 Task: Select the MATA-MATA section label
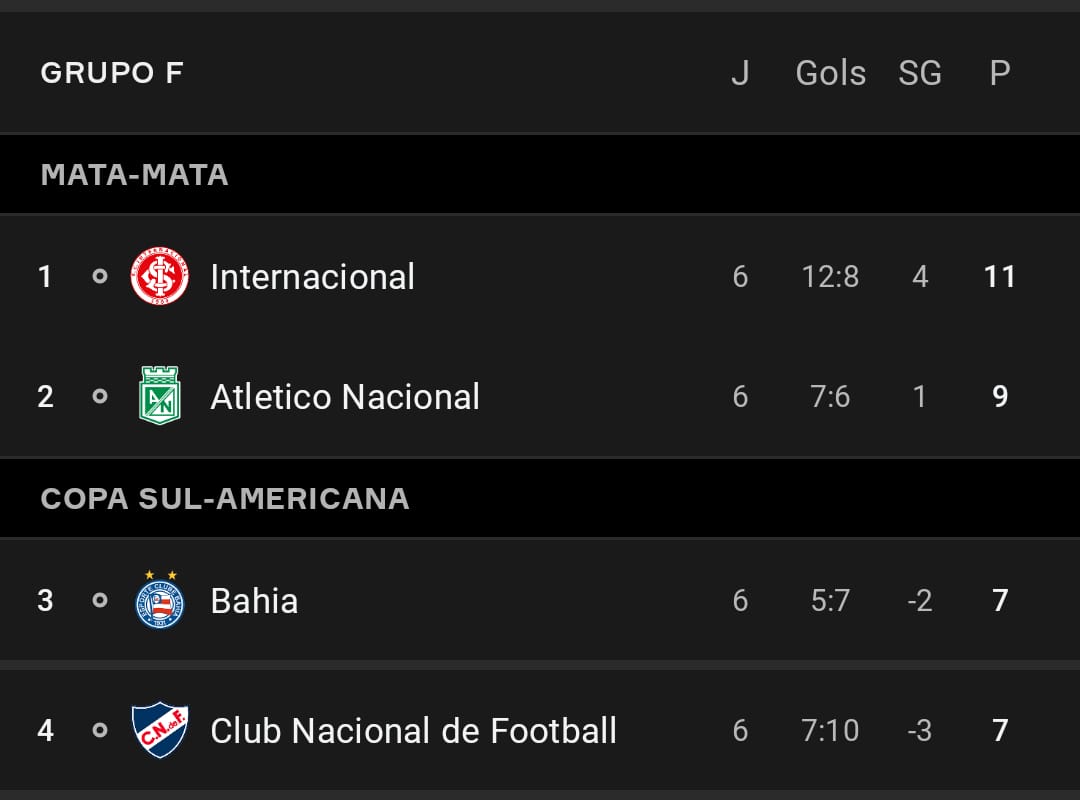point(134,174)
